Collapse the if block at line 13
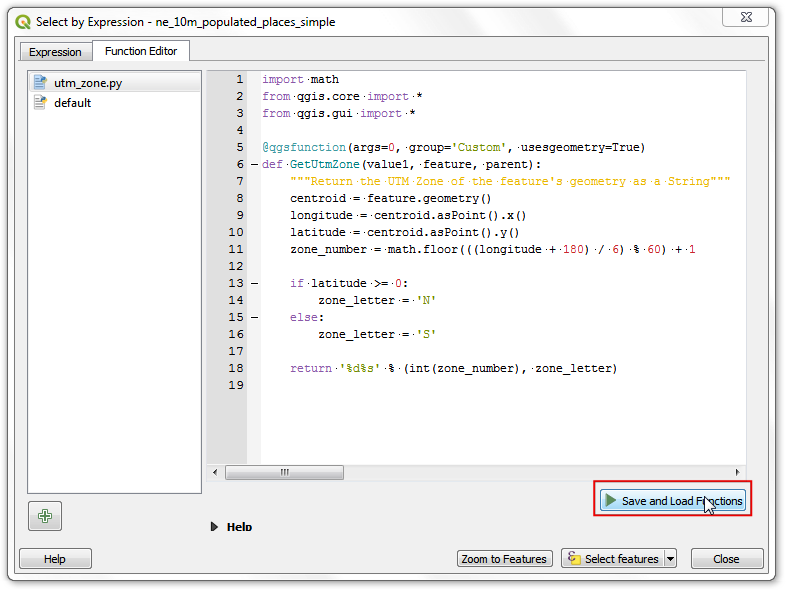The image size is (786, 590). coord(254,284)
